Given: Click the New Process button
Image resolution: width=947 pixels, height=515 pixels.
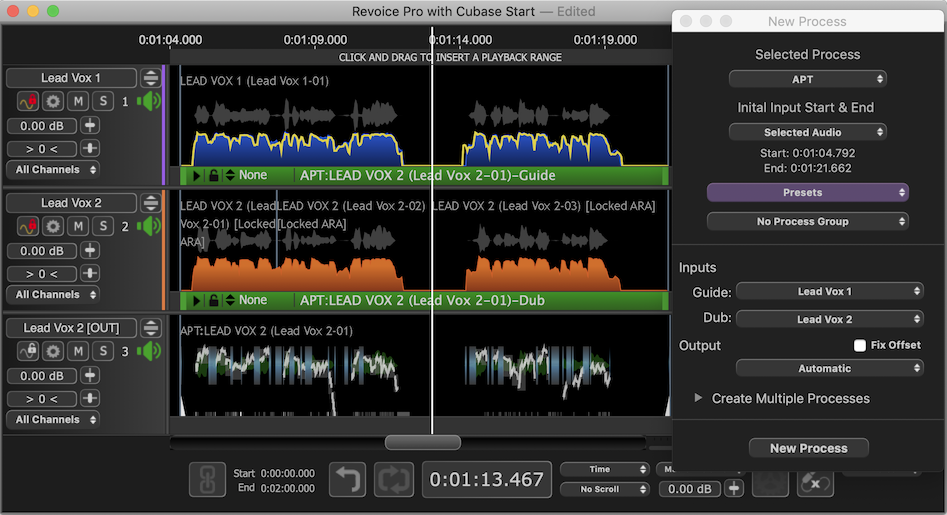Looking at the screenshot, I should pos(808,448).
